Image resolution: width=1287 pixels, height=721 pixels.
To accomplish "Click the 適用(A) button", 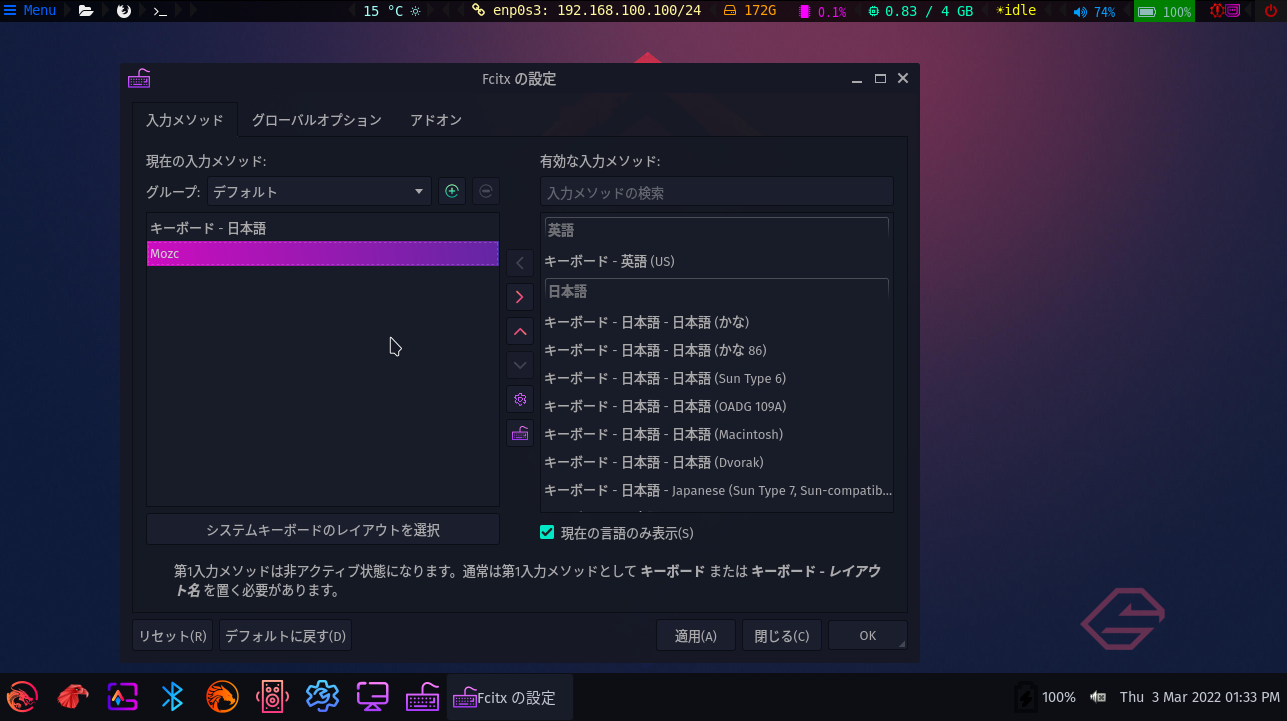I will coord(696,636).
